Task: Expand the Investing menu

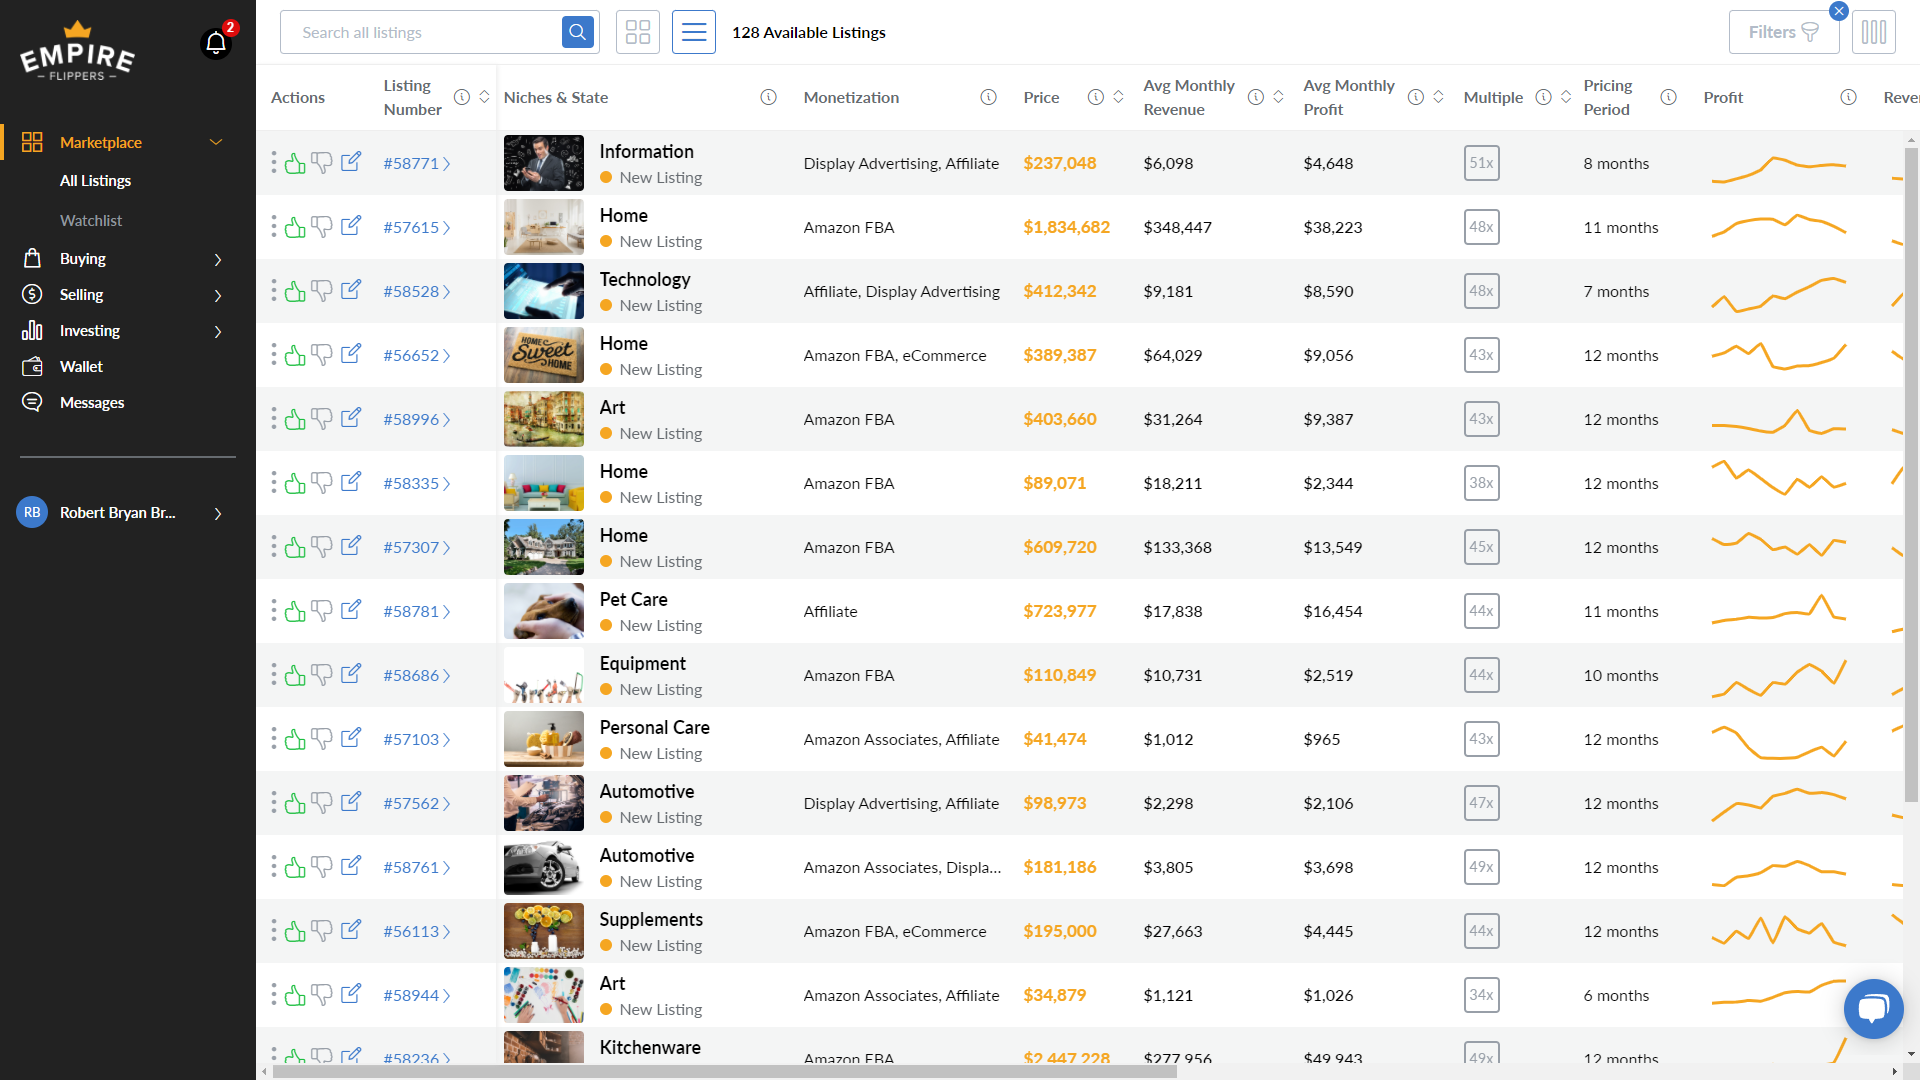Action: (218, 331)
